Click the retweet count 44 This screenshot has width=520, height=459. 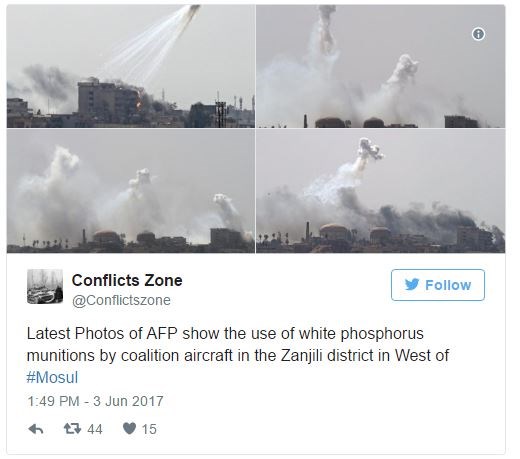pos(95,429)
